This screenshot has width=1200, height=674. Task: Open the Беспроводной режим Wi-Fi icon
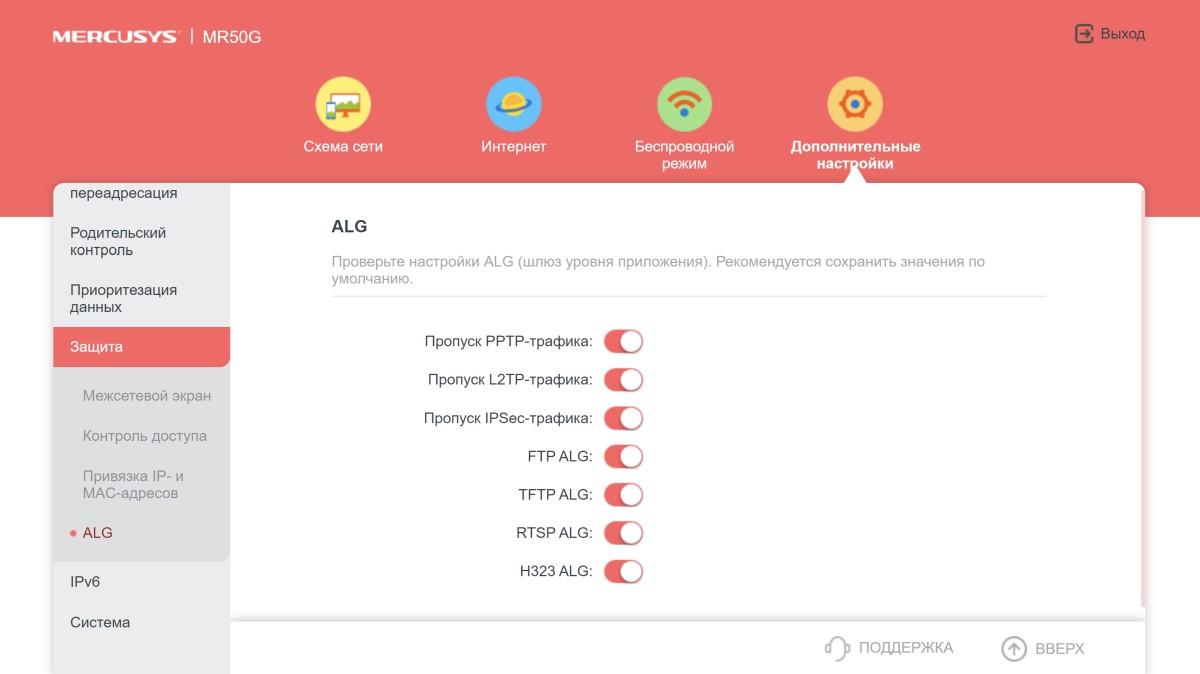(x=684, y=104)
